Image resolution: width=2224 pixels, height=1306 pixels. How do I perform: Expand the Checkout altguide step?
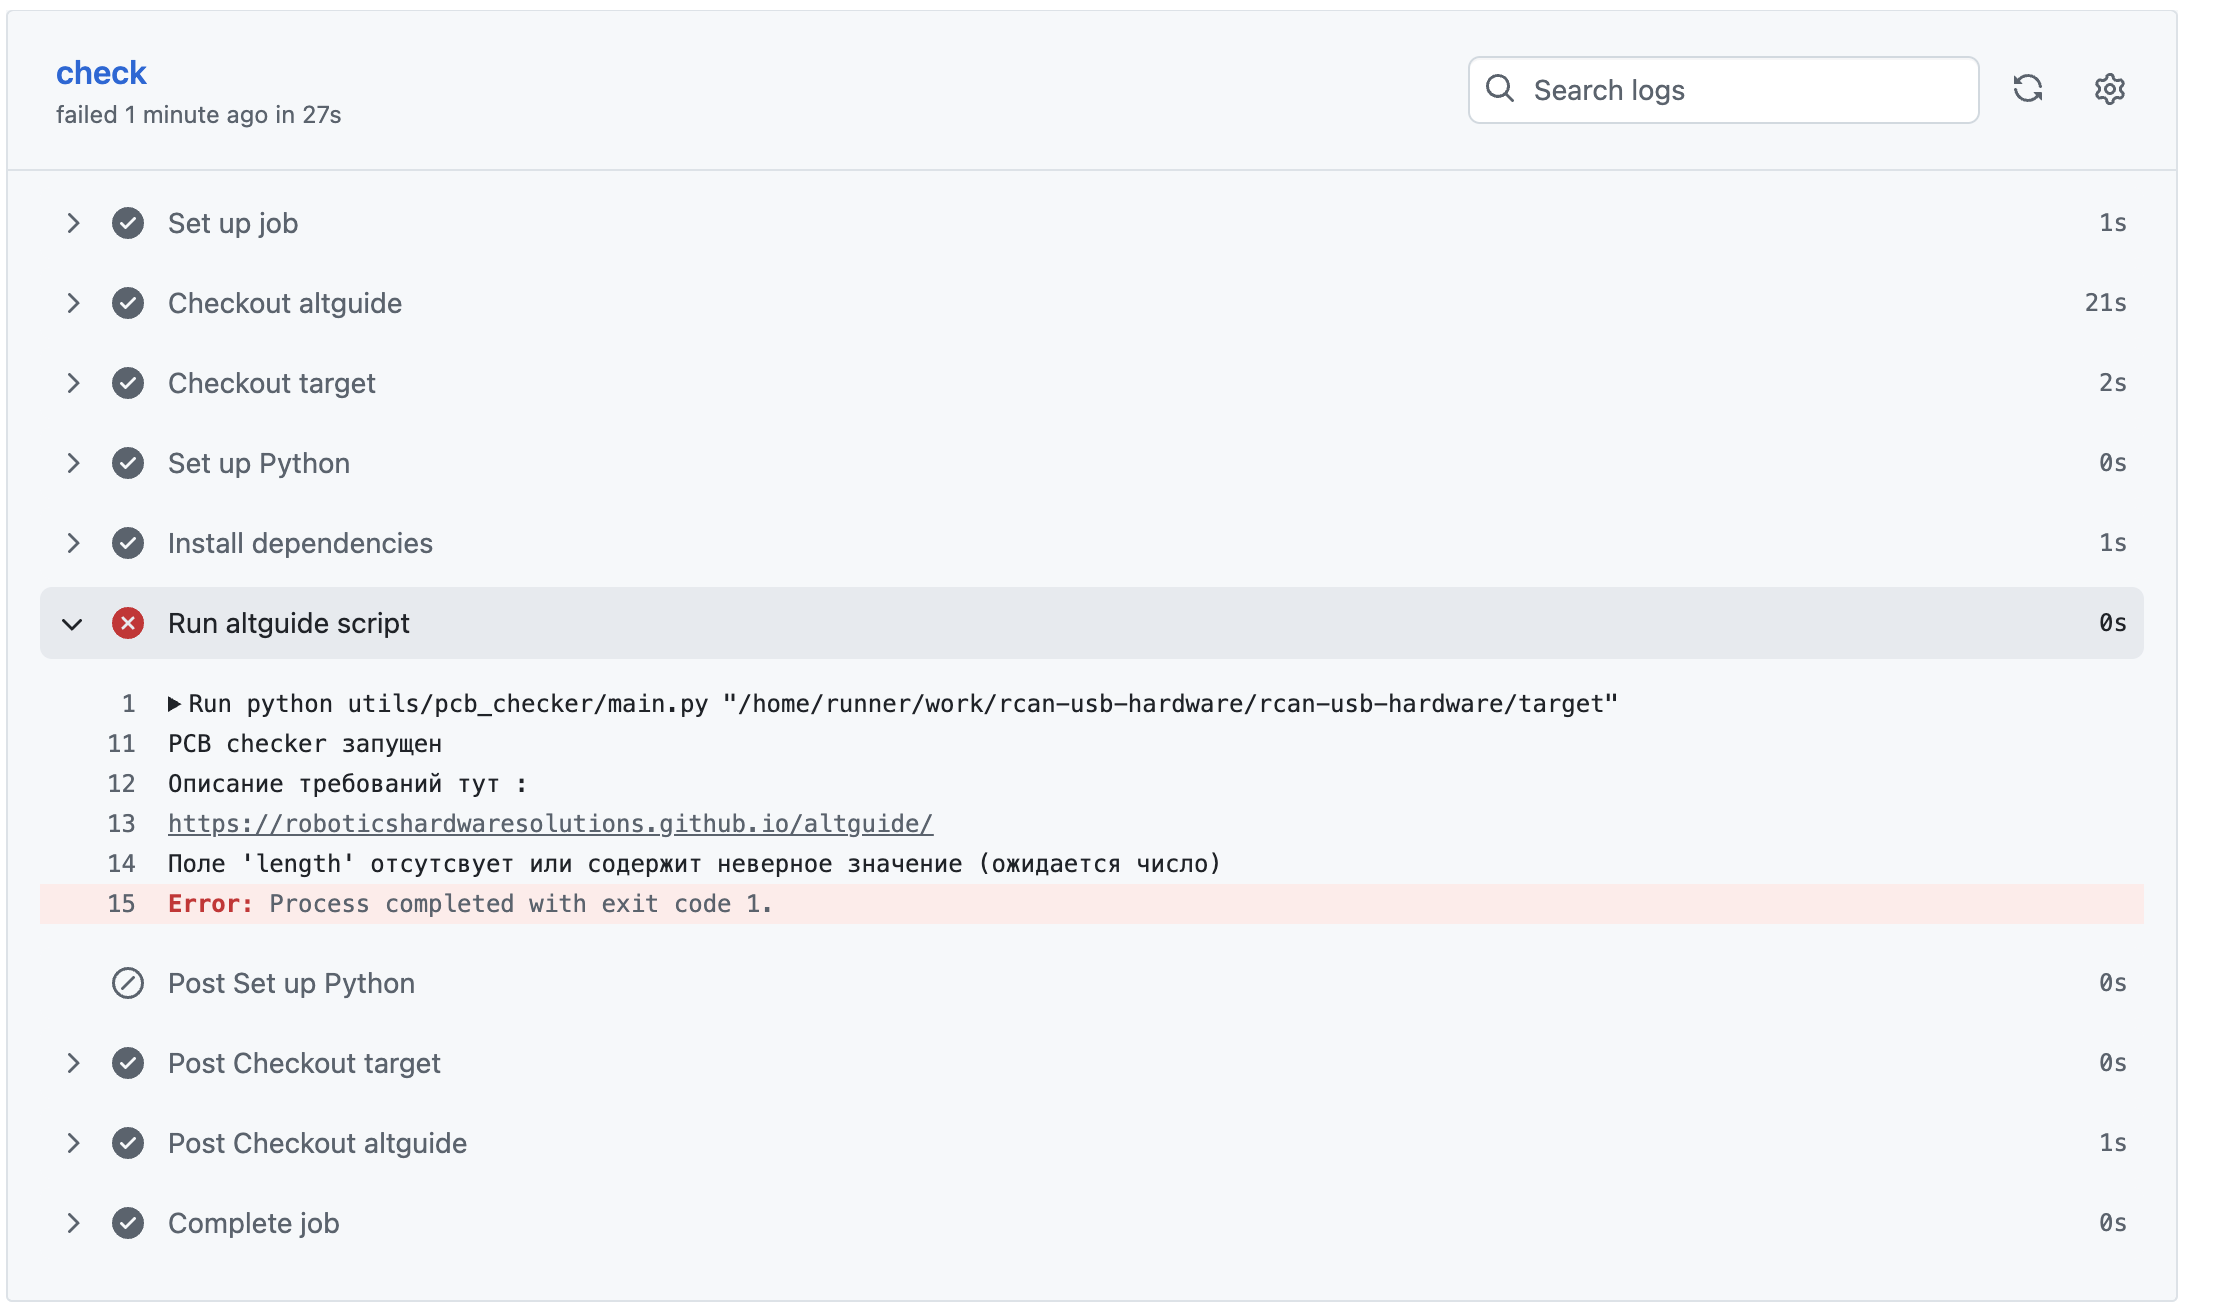[x=73, y=303]
